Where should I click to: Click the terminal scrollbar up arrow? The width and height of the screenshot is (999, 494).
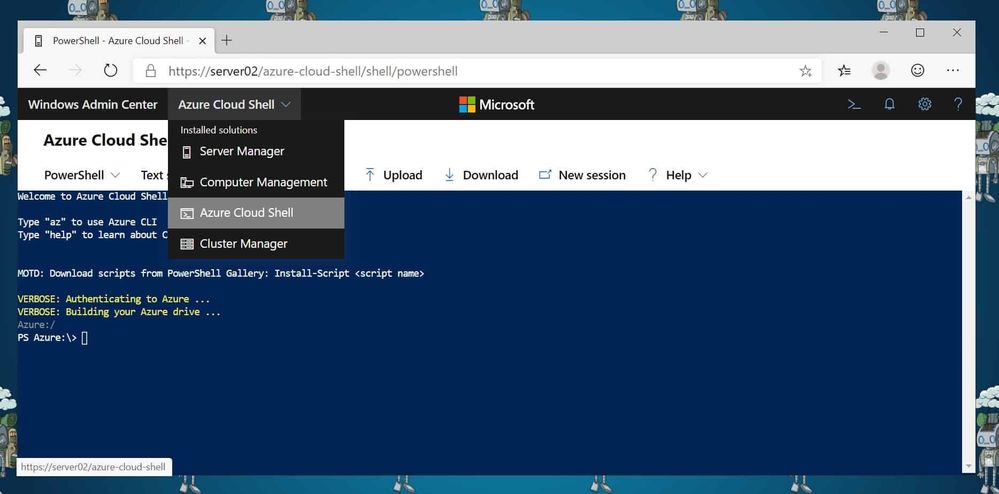pyautogui.click(x=968, y=198)
